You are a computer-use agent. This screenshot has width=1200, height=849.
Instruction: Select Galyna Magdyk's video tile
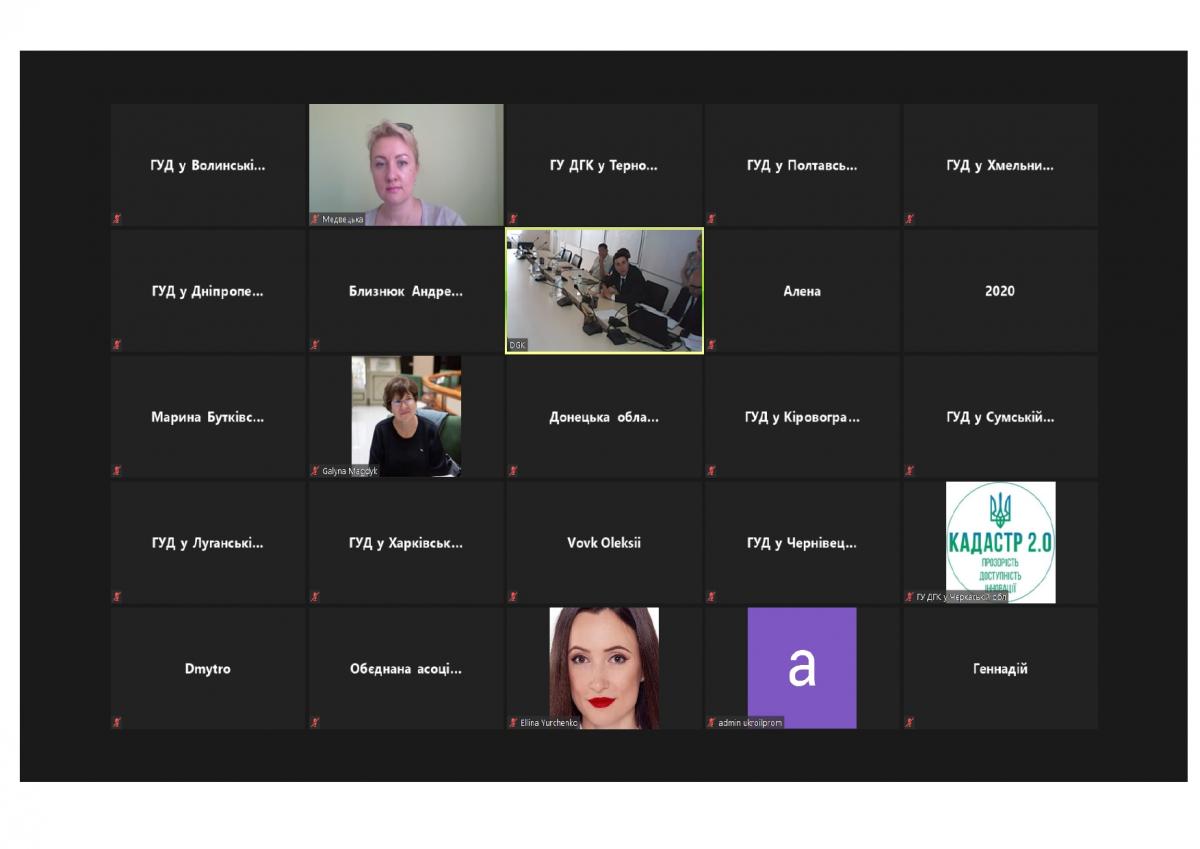tap(406, 415)
